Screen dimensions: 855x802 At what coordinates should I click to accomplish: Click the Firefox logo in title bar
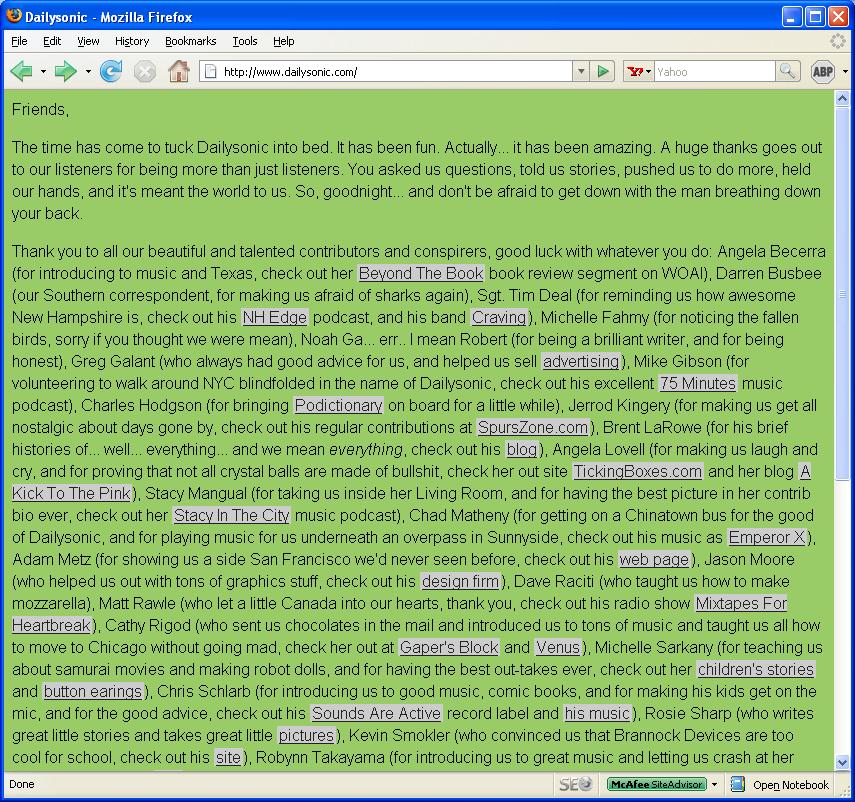(x=14, y=16)
